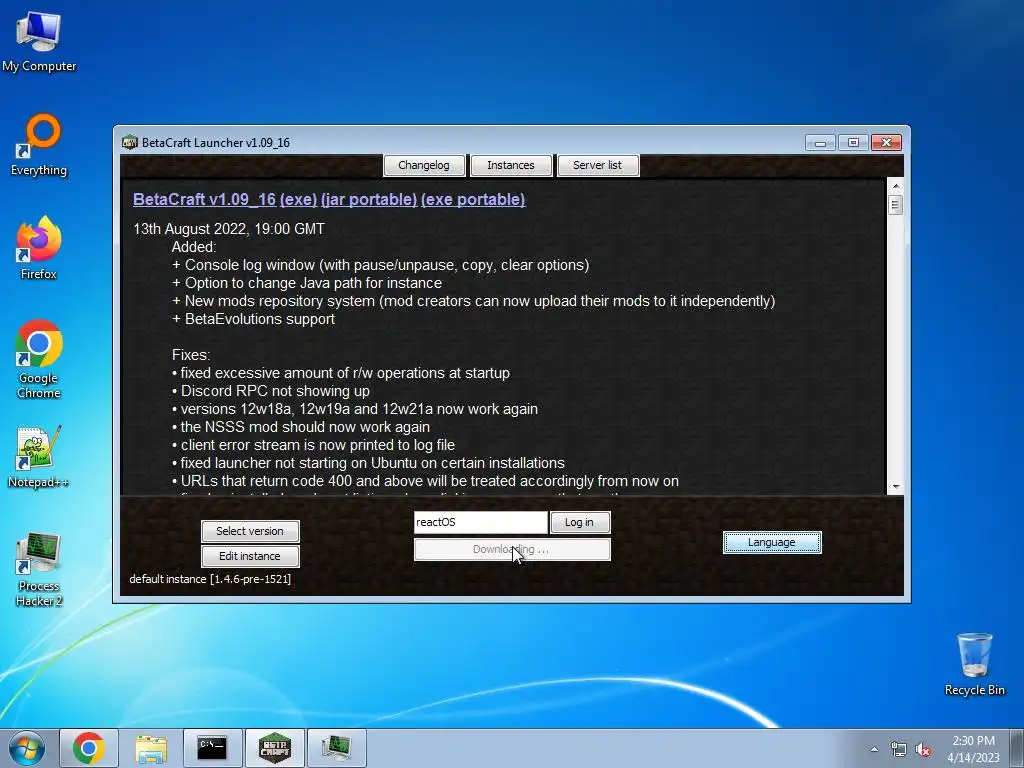Screen dimensions: 1024x768
Task: Open the BetaCraft v1.09_16 (exe) link
Action: click(225, 200)
